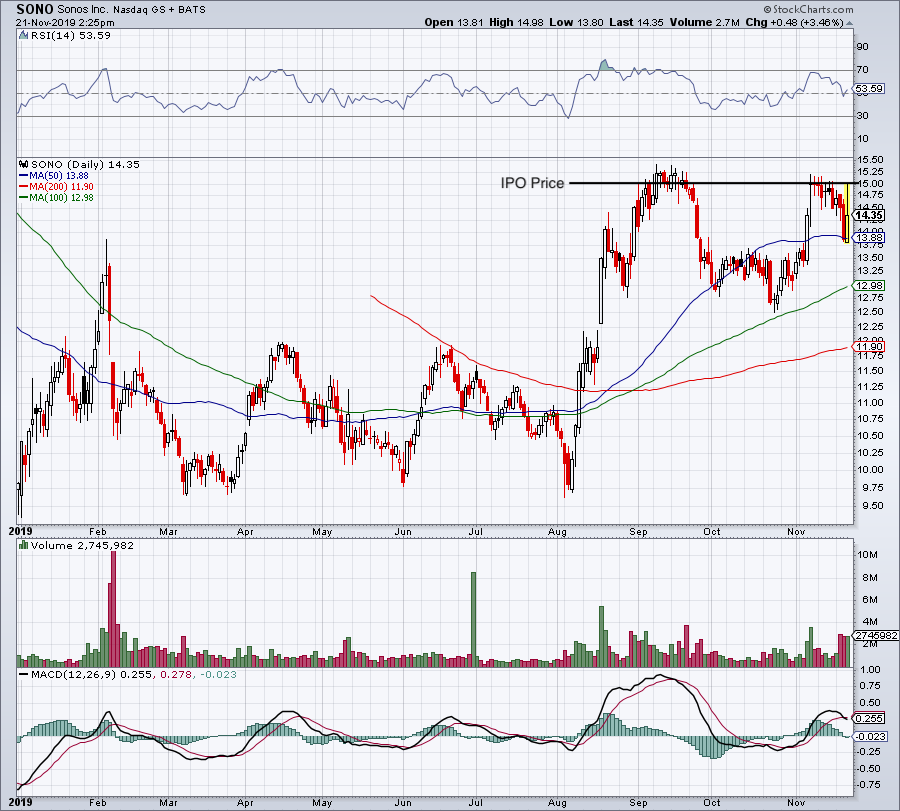Viewport: 900px width, 811px height.
Task: Click the blue 13.88 price axis tag
Action: pyautogui.click(x=869, y=237)
